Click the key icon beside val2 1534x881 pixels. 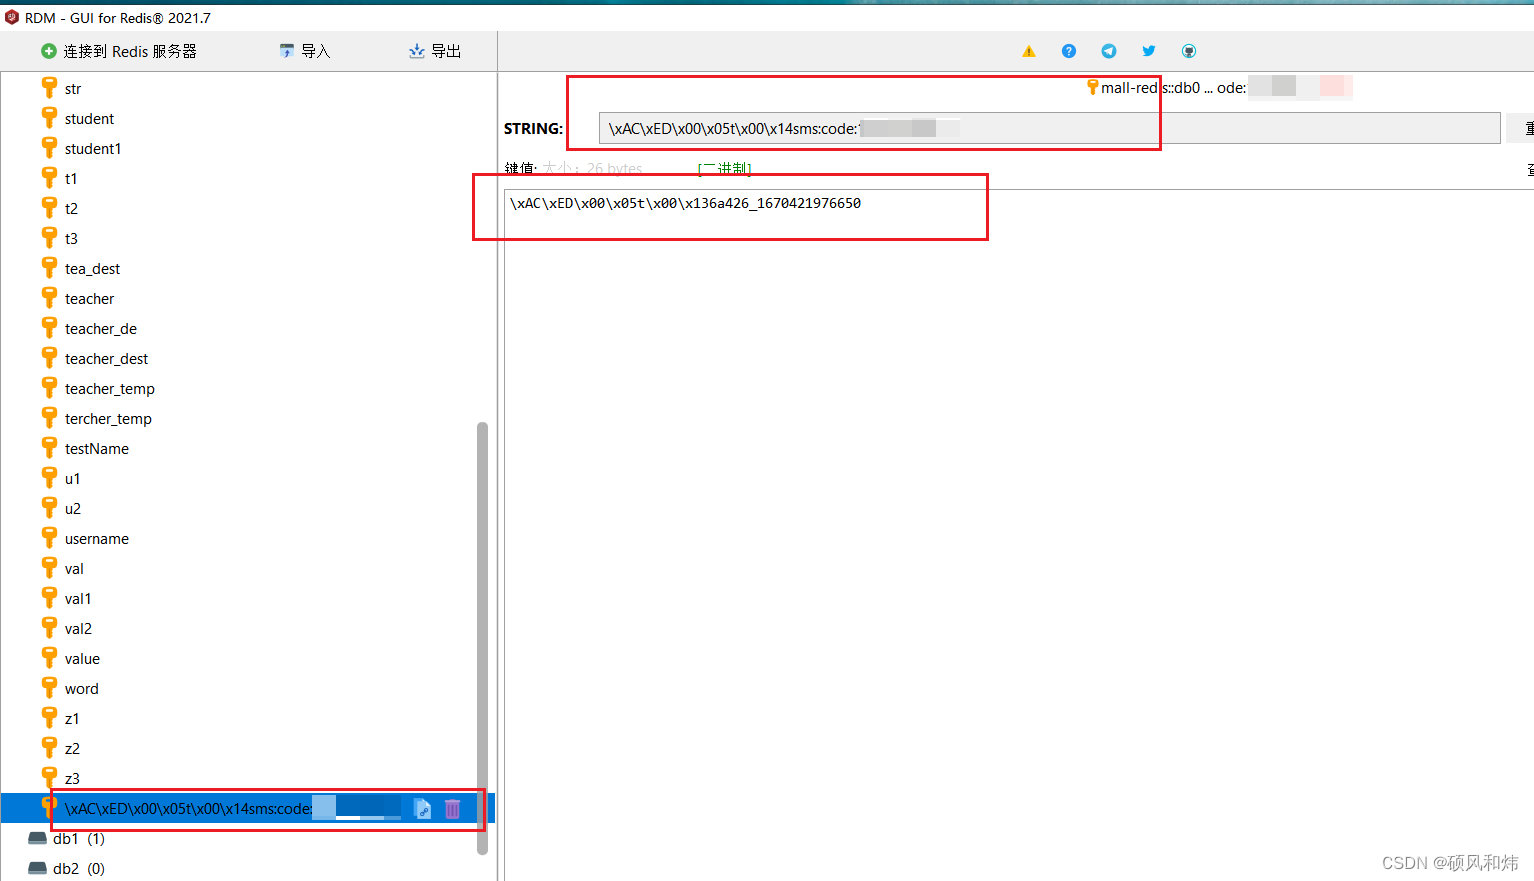click(49, 628)
